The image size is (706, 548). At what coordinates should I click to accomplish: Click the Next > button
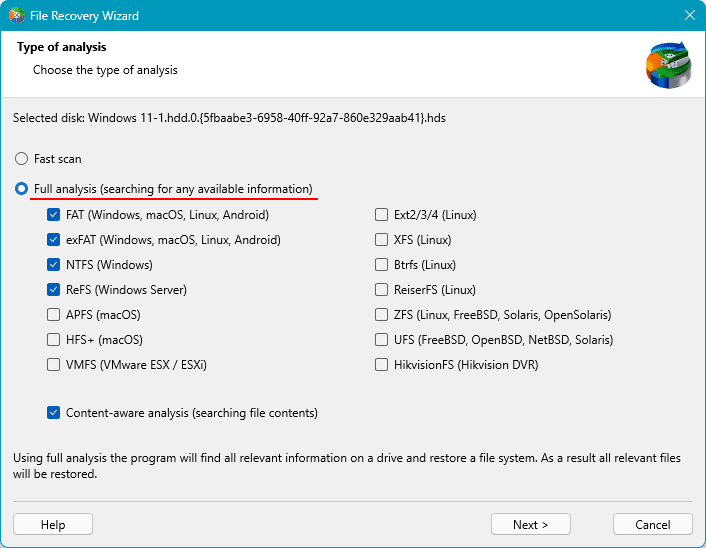click(x=531, y=525)
